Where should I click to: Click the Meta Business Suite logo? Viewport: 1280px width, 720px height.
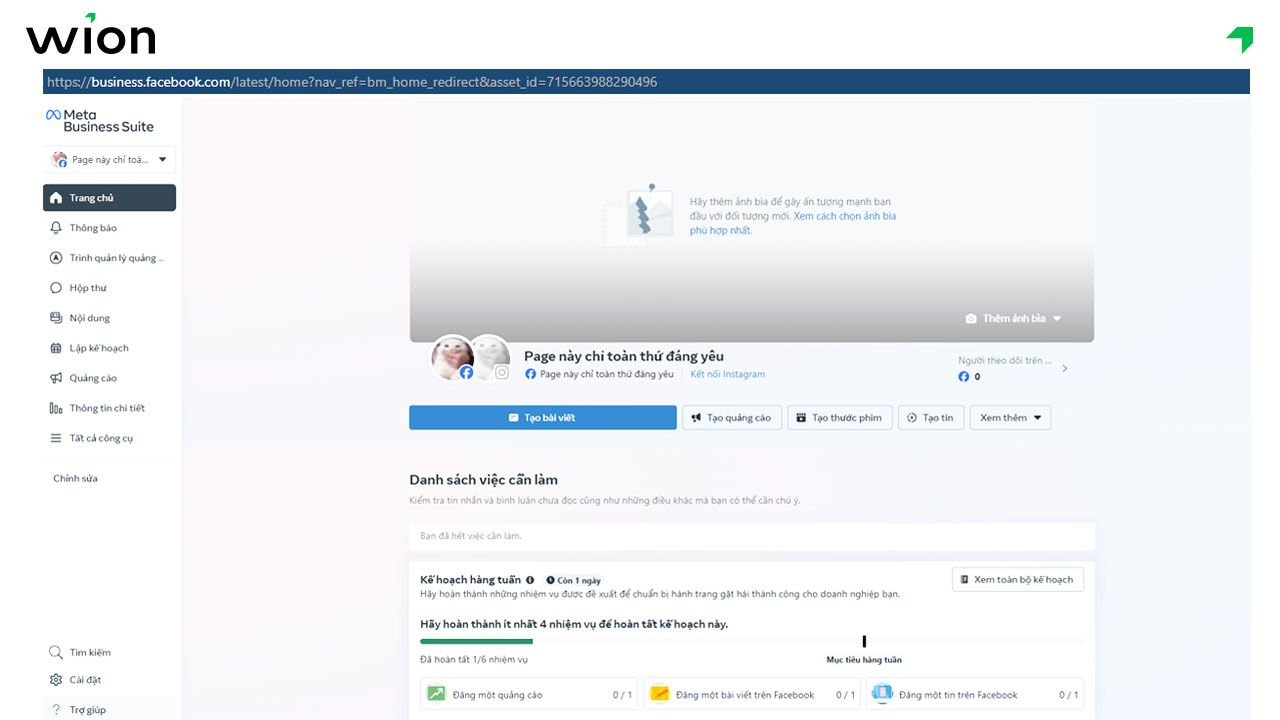pyautogui.click(x=99, y=120)
